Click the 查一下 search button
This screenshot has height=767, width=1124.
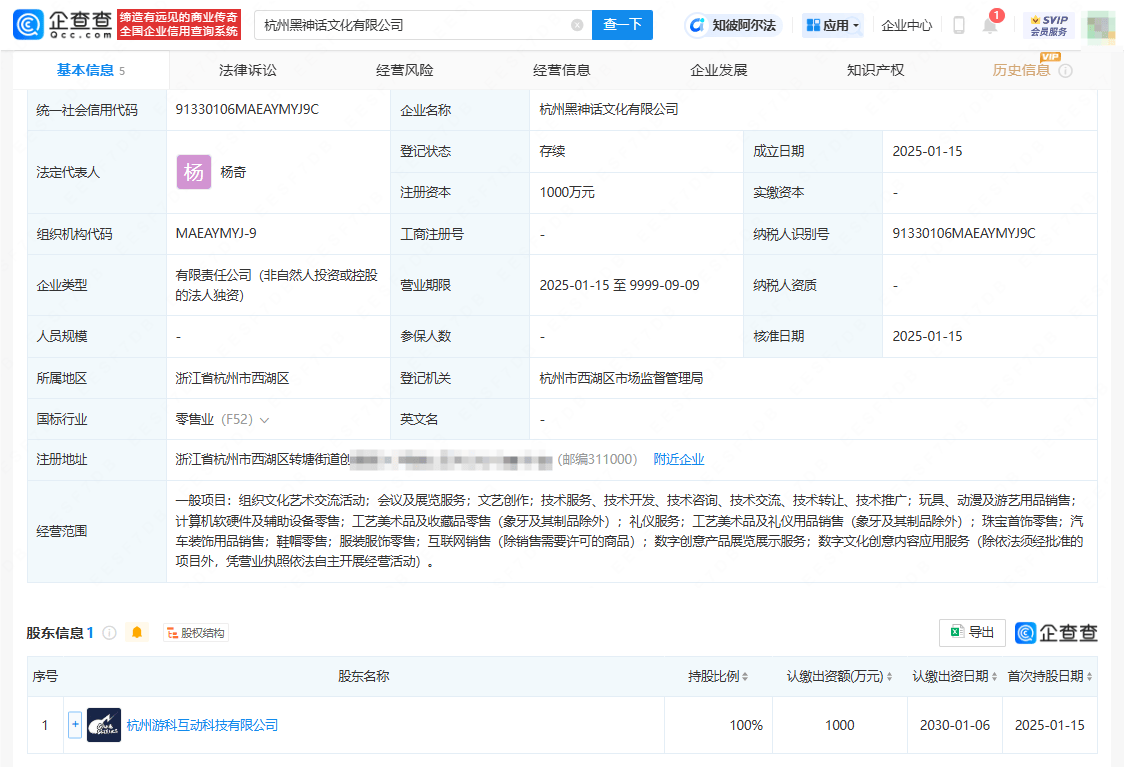click(x=622, y=25)
